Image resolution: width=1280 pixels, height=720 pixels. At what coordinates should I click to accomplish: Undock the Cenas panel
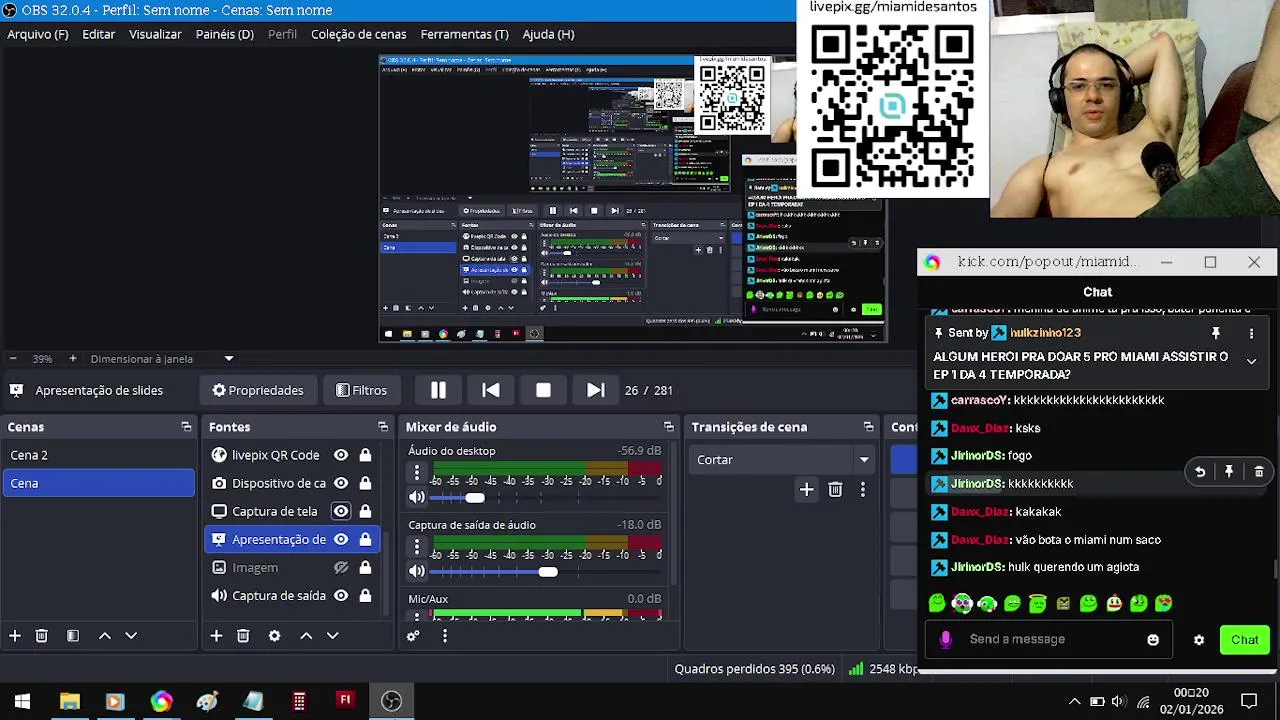(x=186, y=427)
